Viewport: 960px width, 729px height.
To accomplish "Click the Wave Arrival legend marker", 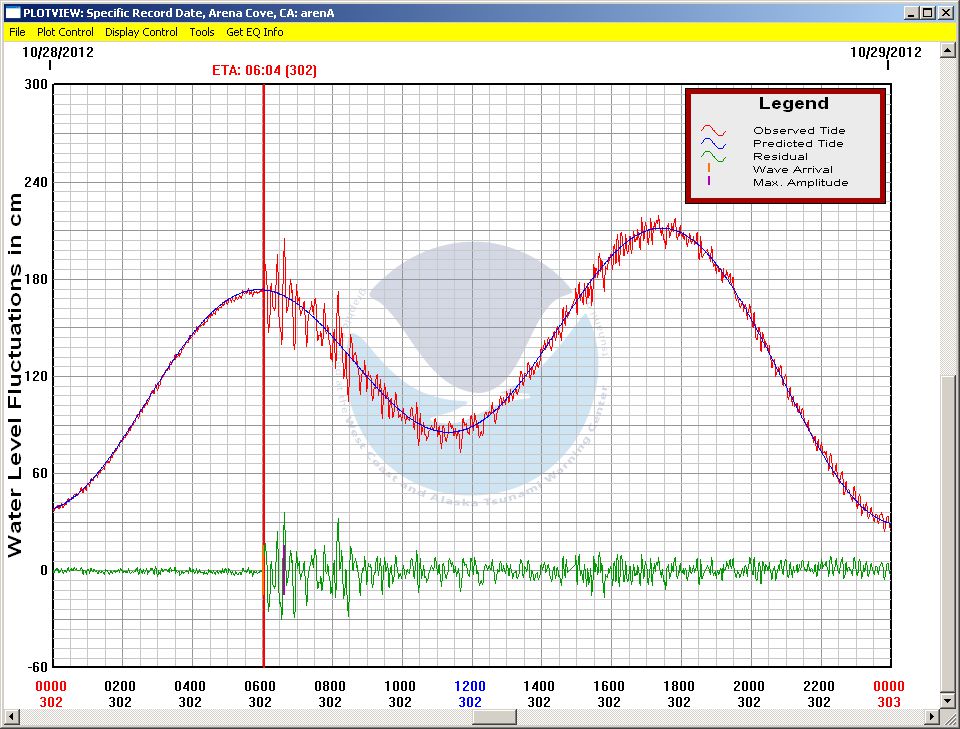I will pos(709,170).
